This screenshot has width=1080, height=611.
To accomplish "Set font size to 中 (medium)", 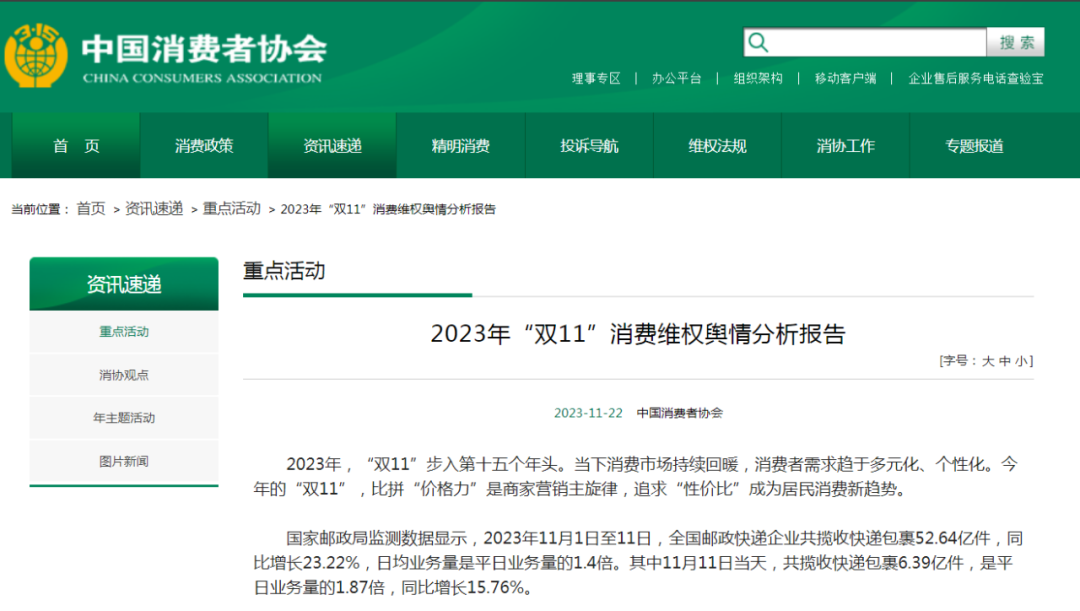I will click(x=1004, y=361).
